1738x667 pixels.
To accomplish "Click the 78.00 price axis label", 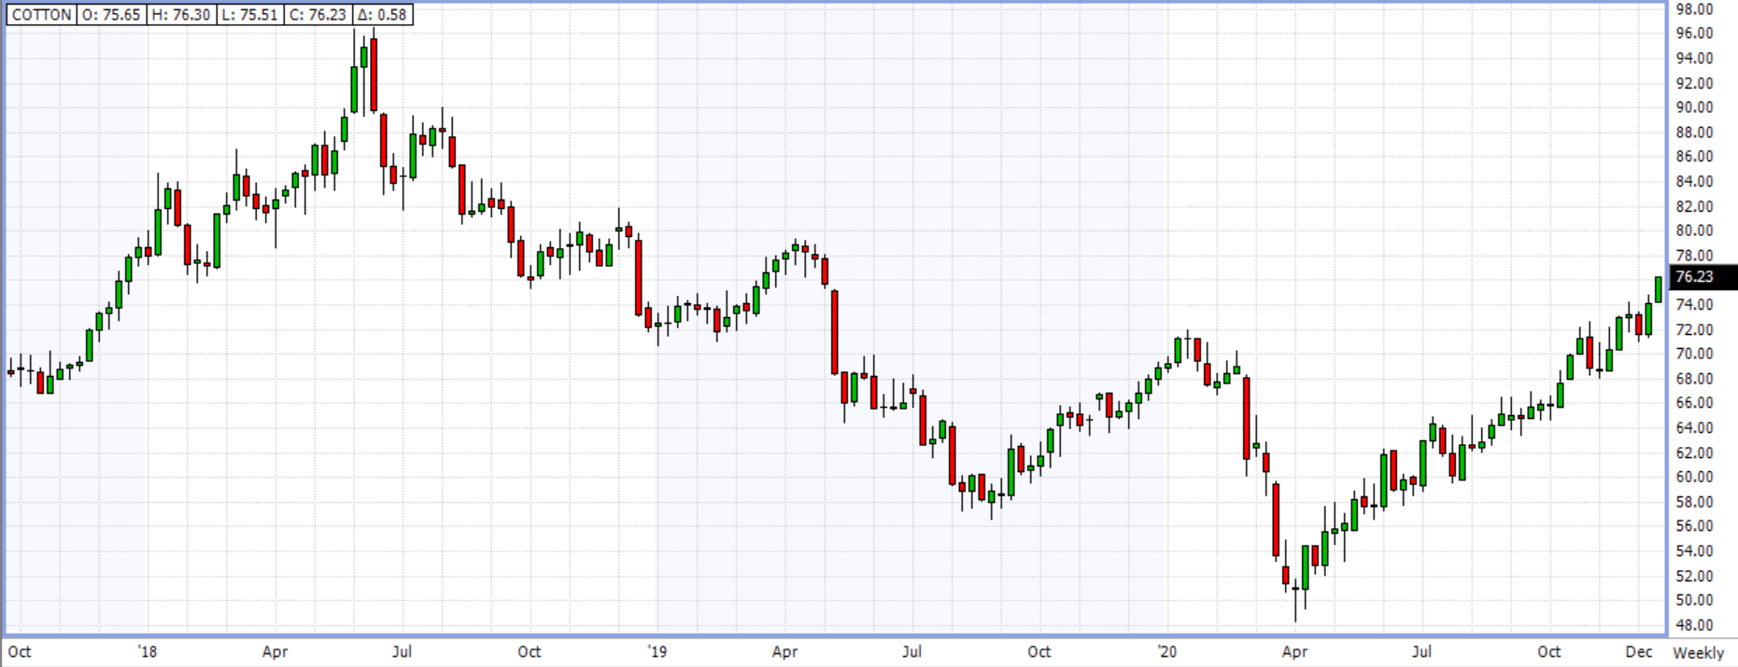I will (x=1694, y=255).
